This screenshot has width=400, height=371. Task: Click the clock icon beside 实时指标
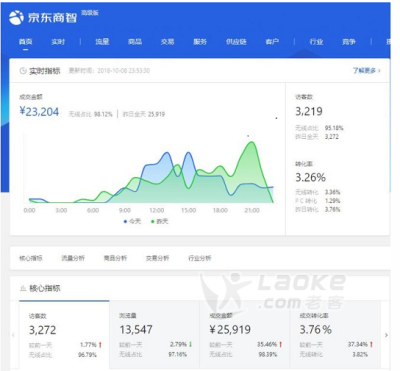point(23,71)
